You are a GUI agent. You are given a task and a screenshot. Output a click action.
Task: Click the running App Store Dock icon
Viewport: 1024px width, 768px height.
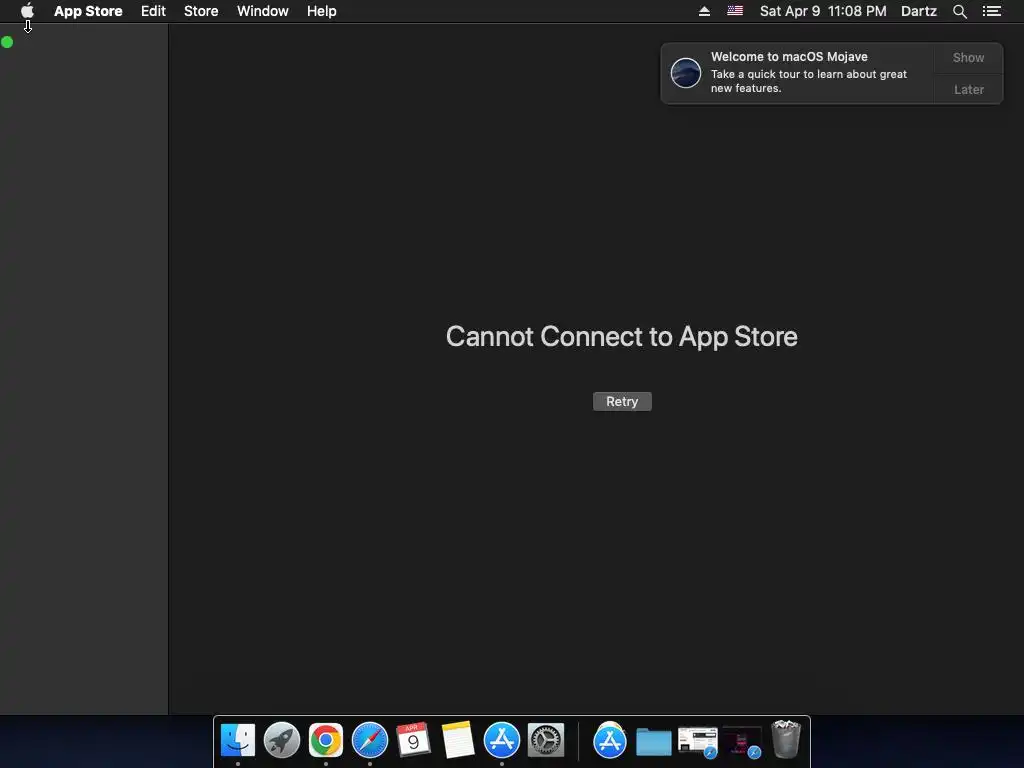[502, 741]
